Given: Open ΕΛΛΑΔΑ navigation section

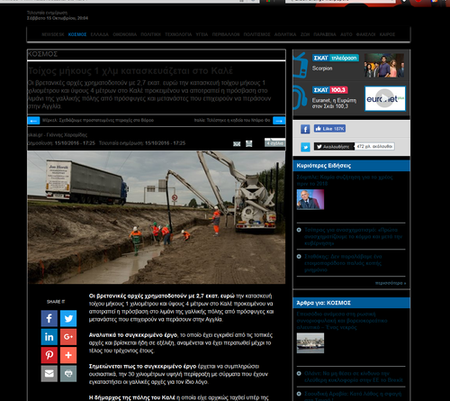Looking at the screenshot, I should click(x=99, y=34).
